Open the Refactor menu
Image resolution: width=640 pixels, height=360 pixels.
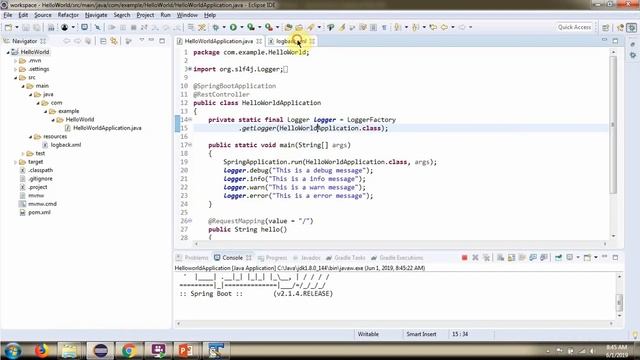[x=68, y=15]
